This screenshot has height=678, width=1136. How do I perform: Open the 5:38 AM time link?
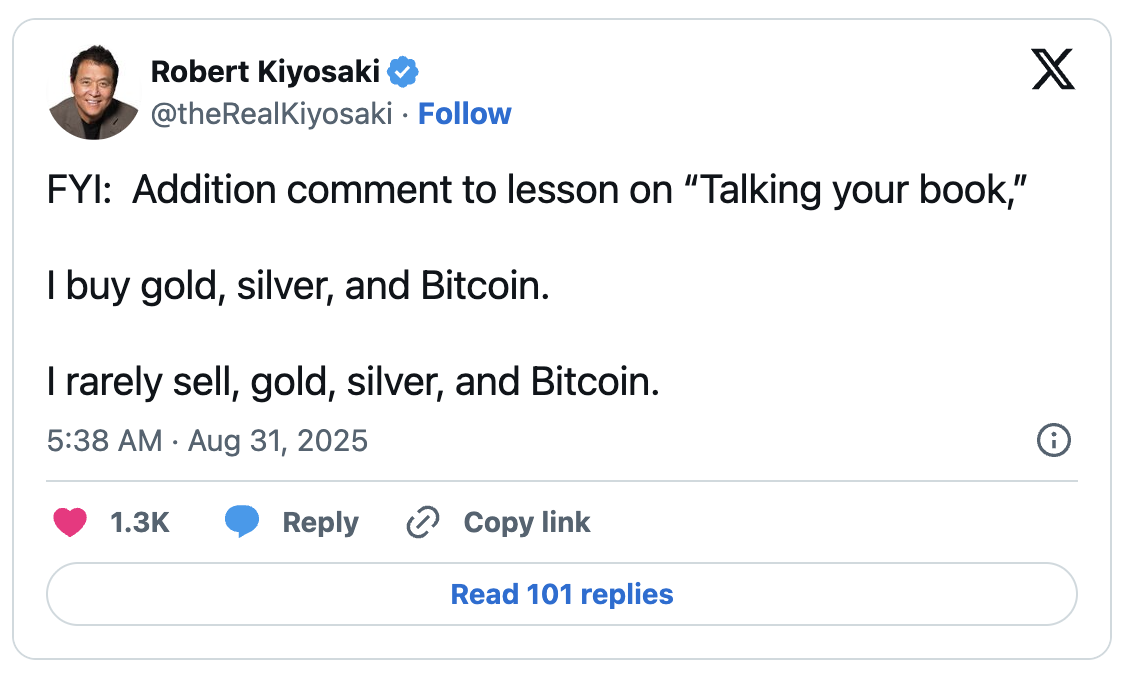(x=104, y=440)
